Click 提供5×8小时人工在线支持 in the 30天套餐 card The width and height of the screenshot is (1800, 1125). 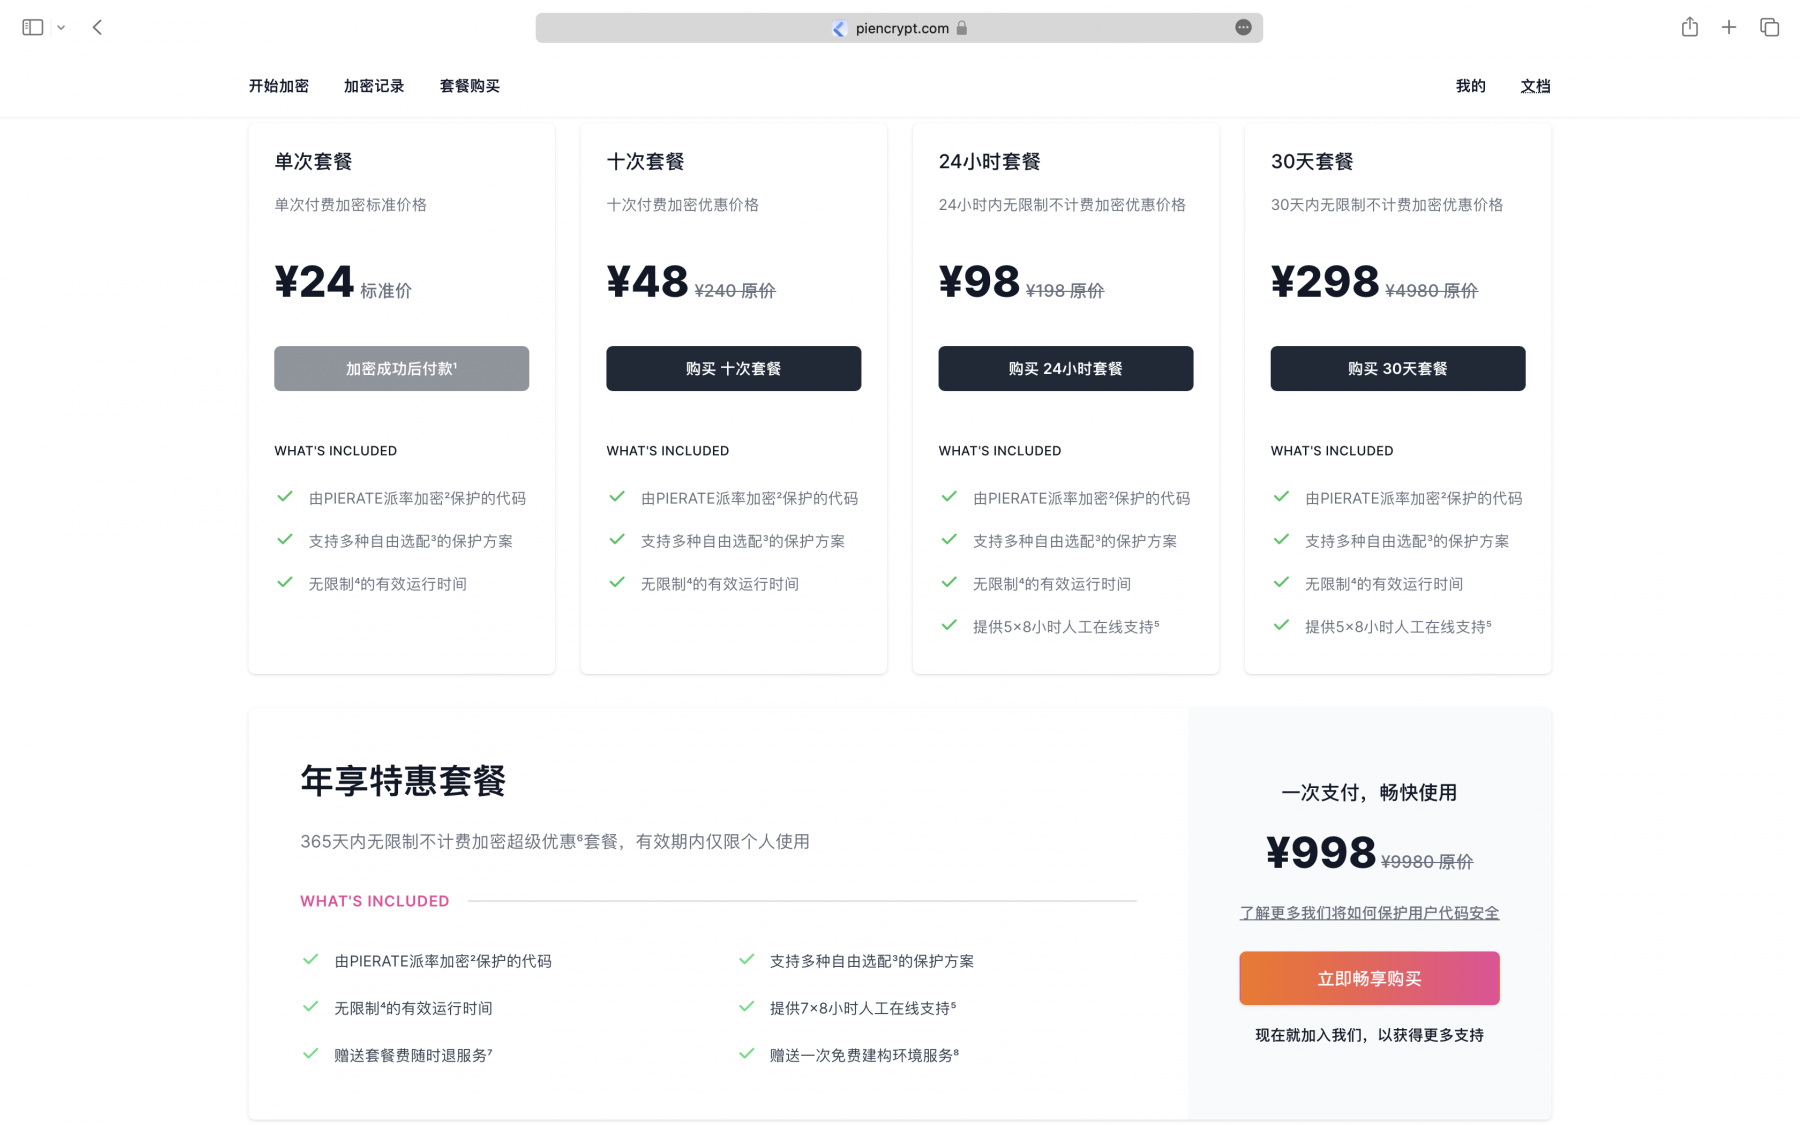coord(1398,627)
